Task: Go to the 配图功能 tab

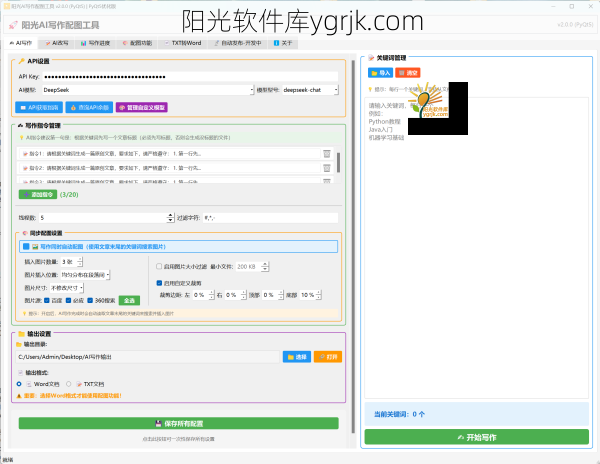Action: click(x=137, y=43)
